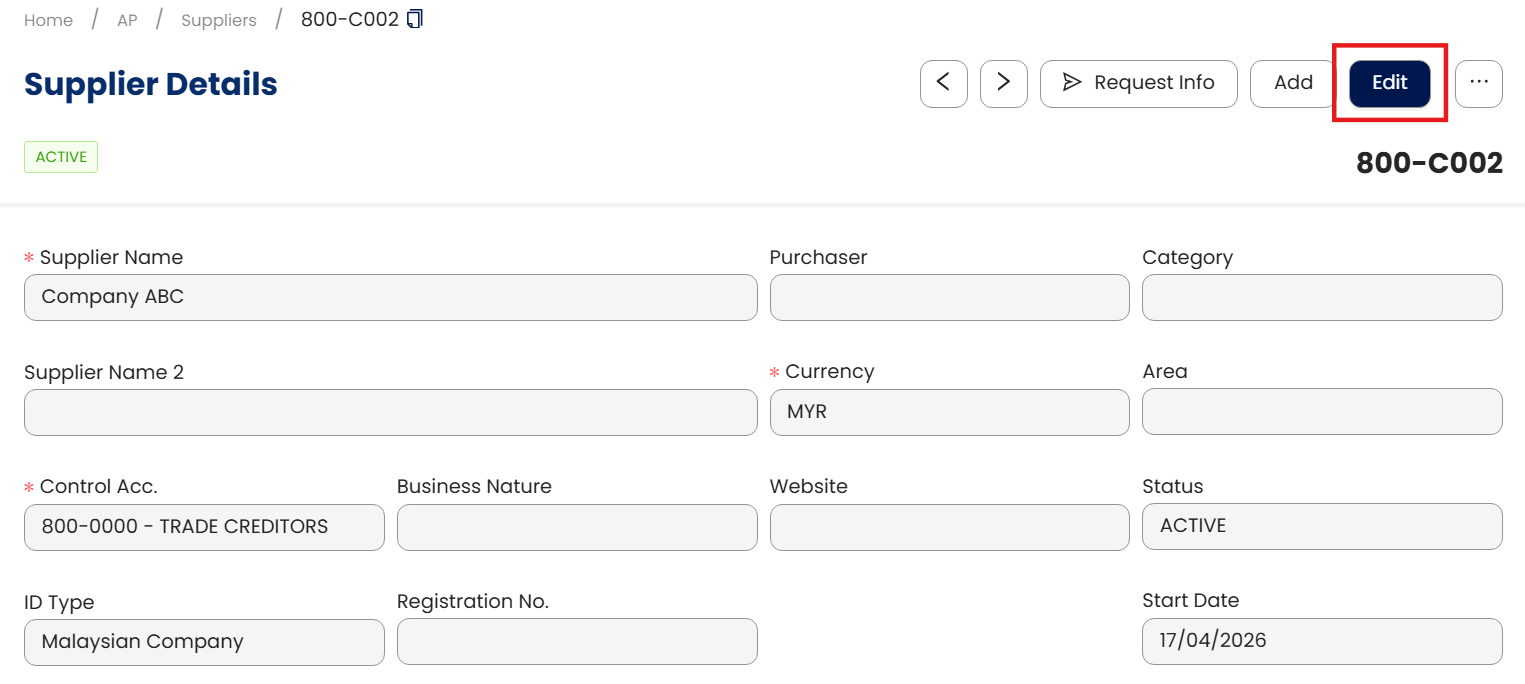The image size is (1525, 684).
Task: Go to next supplier record
Action: click(x=1003, y=83)
